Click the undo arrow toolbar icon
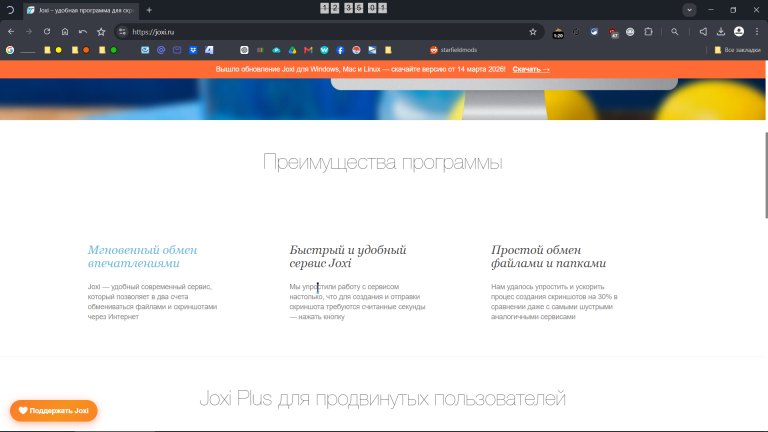768x432 pixels. 83,32
